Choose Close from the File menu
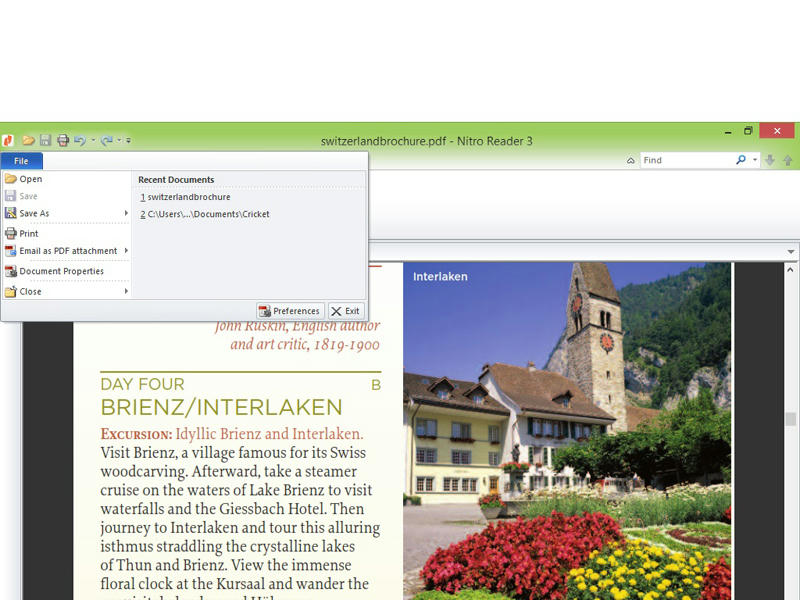Screen dimensions: 800x600 [66, 292]
